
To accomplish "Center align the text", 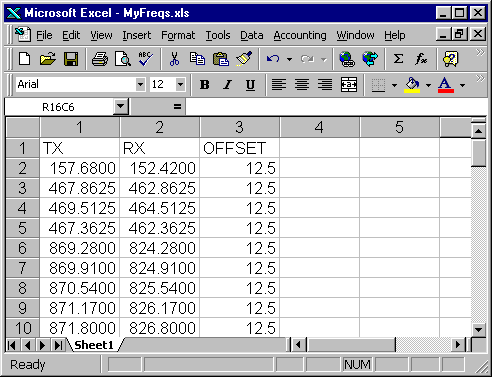I will click(x=302, y=85).
